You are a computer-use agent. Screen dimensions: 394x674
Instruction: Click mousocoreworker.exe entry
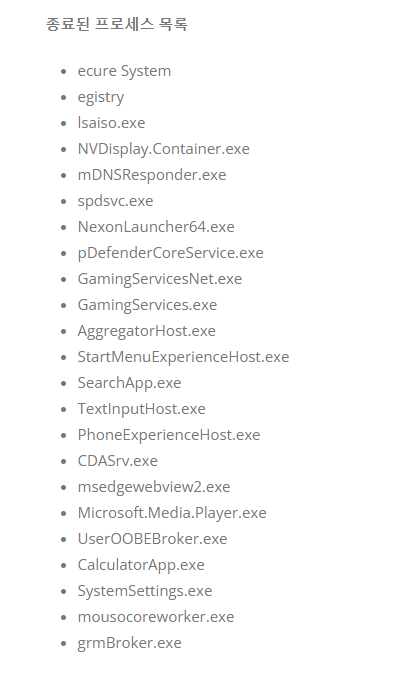tap(156, 617)
